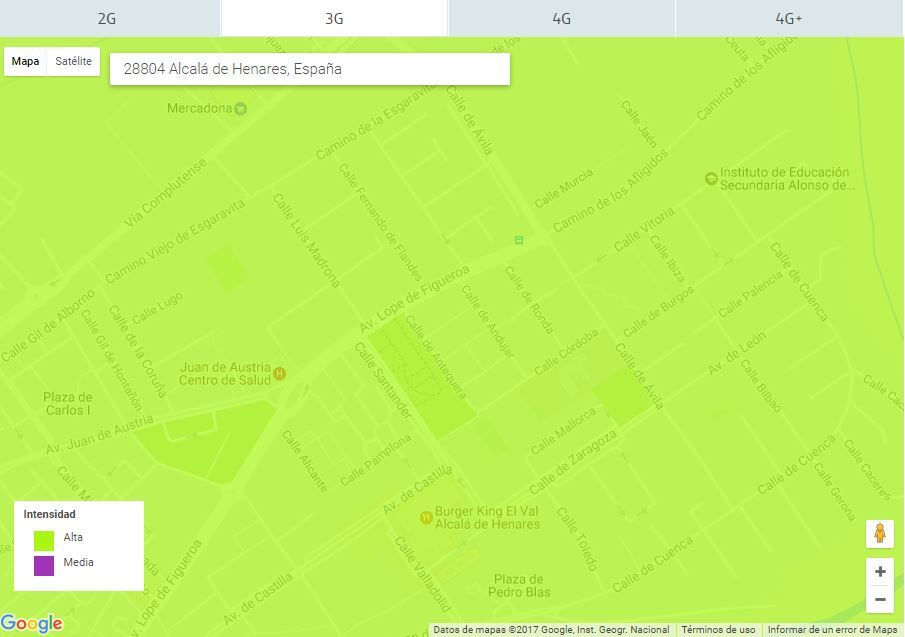Click the Instituto de Educación Secundaria marker
The width and height of the screenshot is (905, 637).
click(x=711, y=178)
